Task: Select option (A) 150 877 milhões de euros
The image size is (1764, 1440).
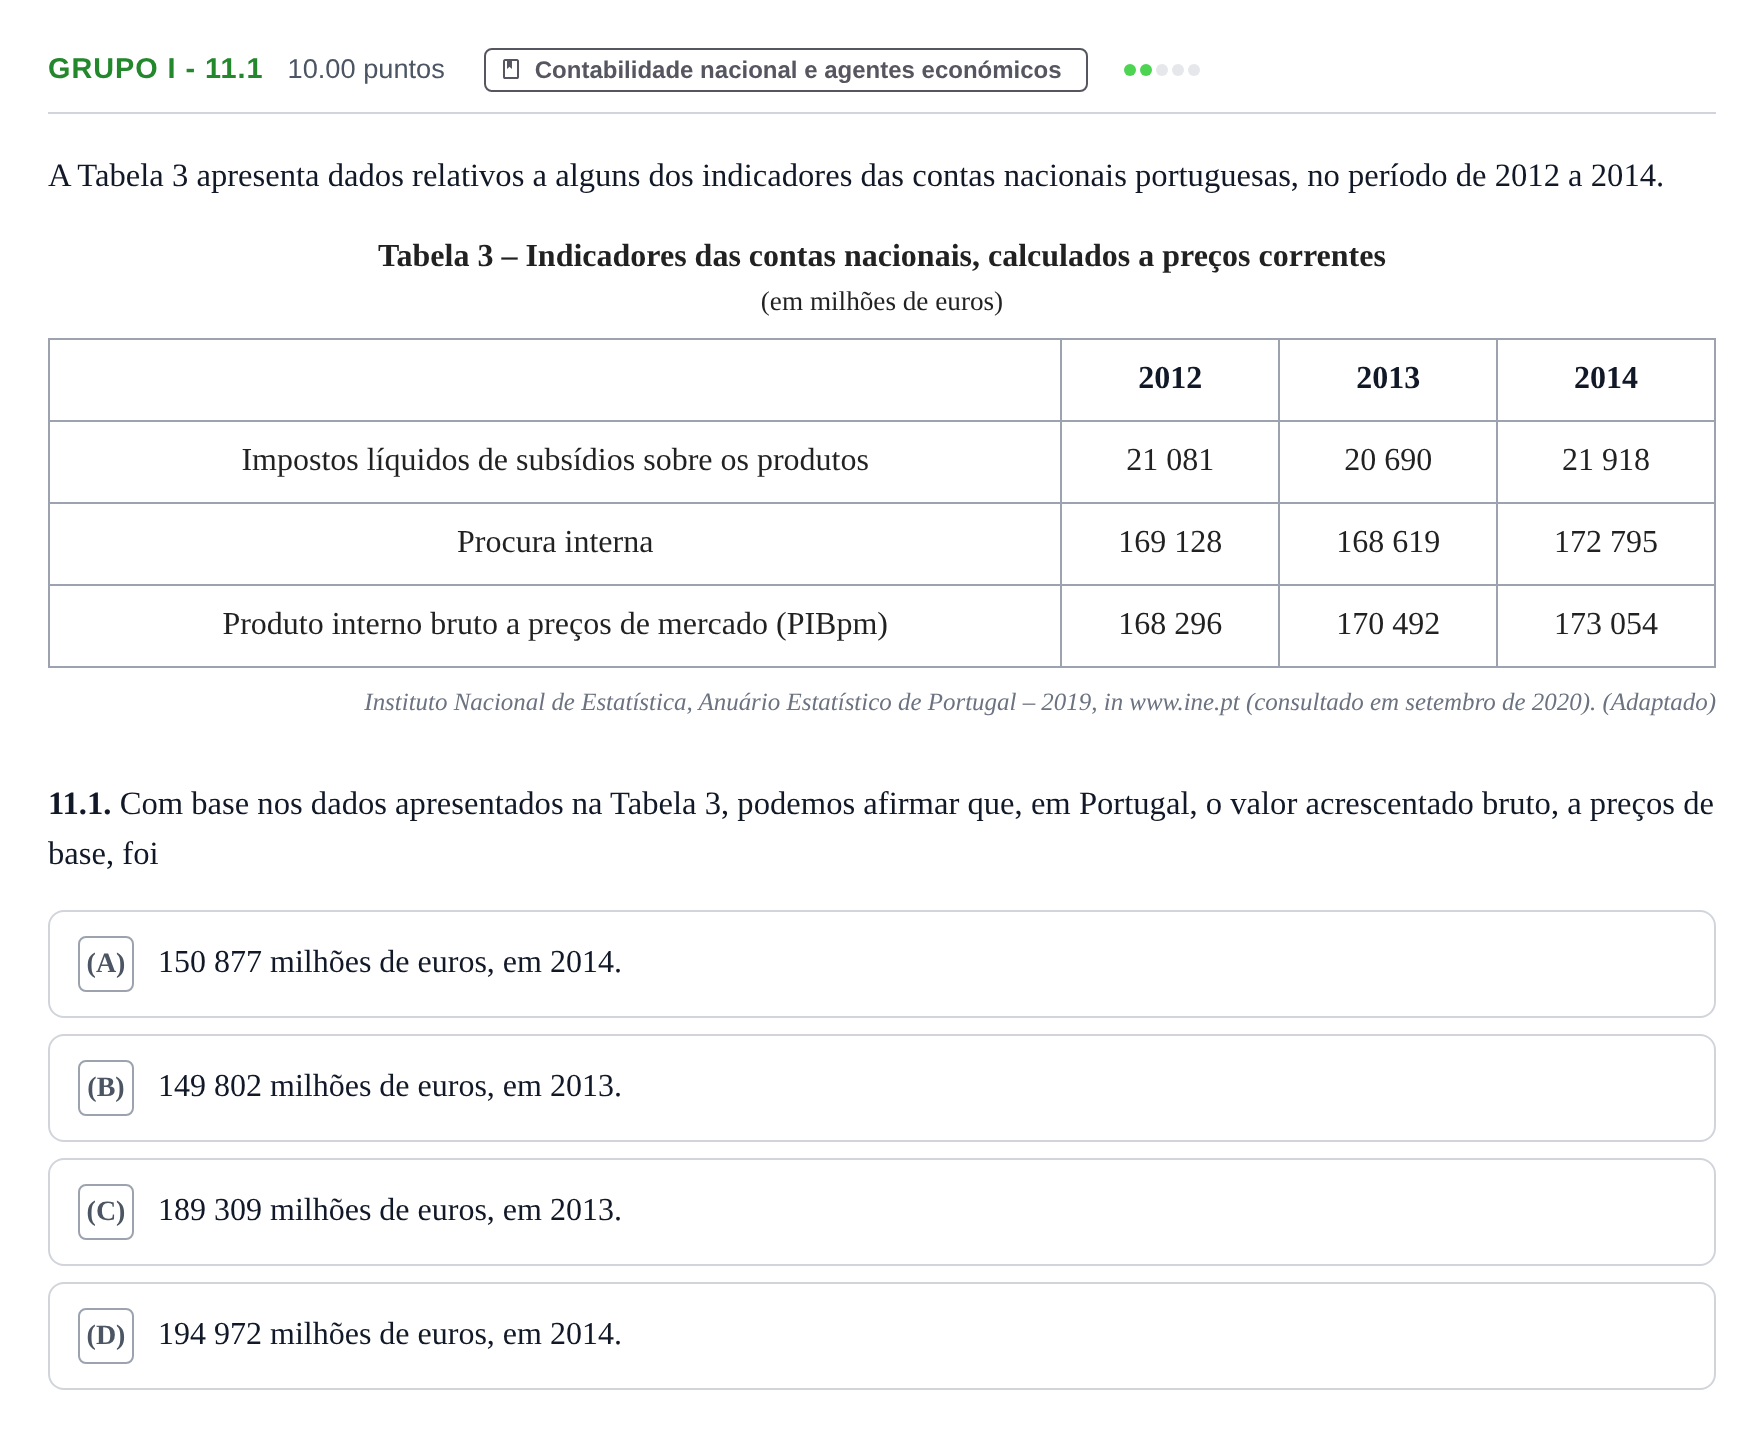Action: pos(881,964)
